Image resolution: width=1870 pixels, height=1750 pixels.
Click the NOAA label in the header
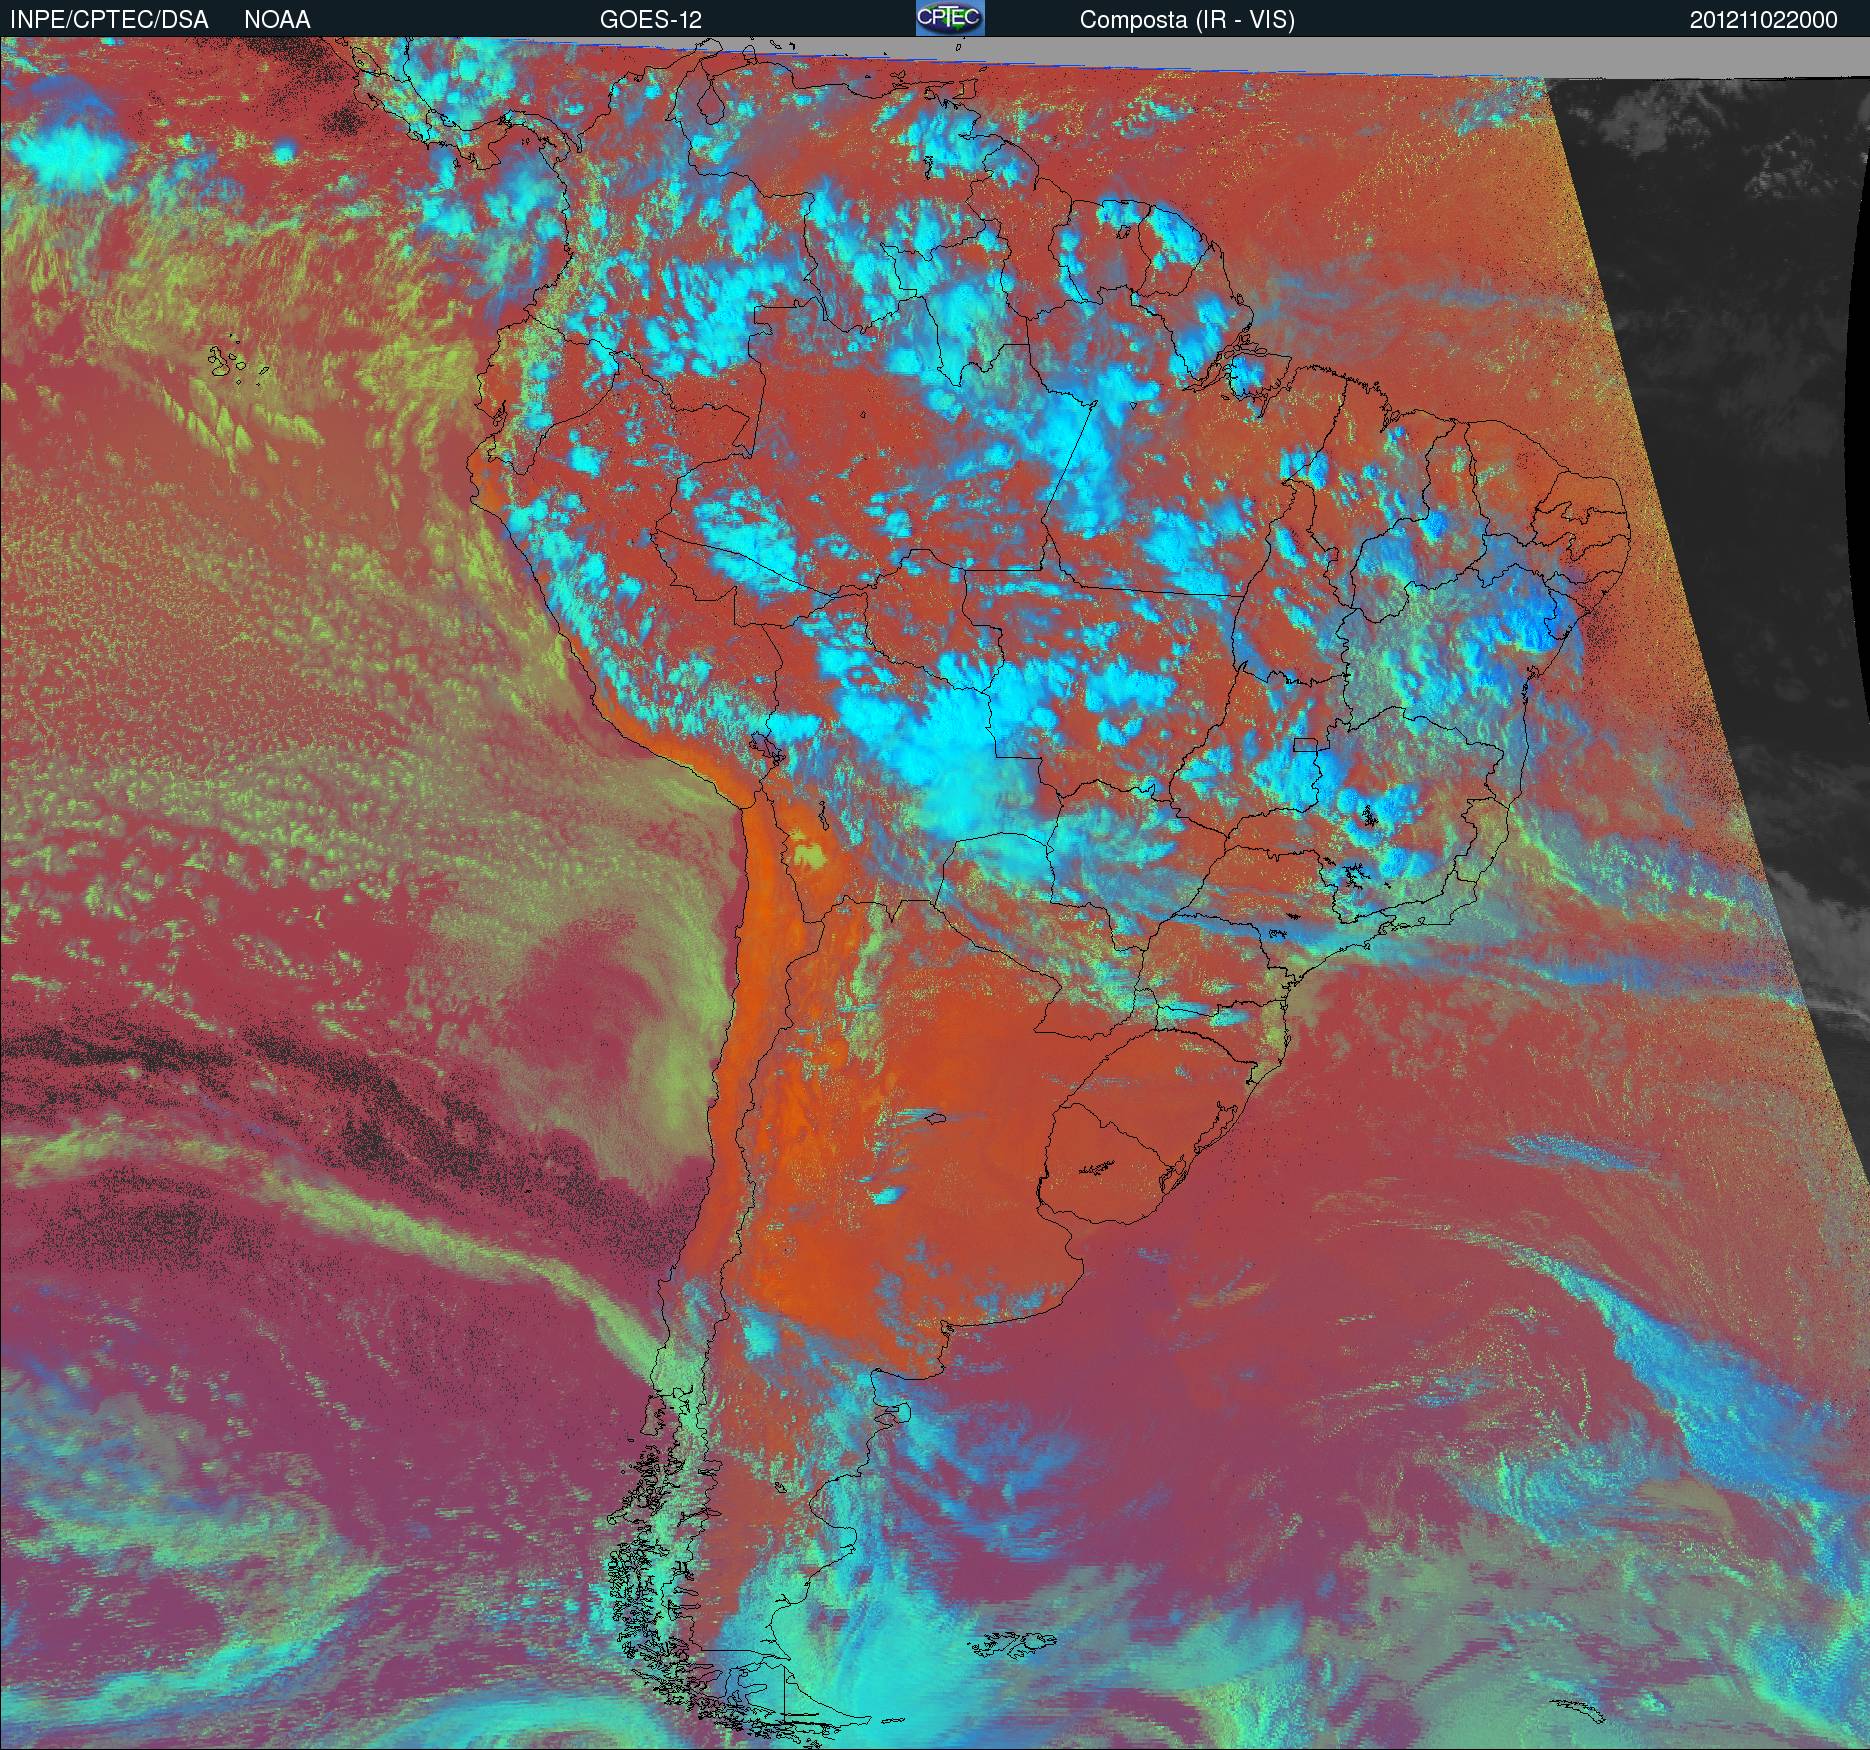click(277, 20)
